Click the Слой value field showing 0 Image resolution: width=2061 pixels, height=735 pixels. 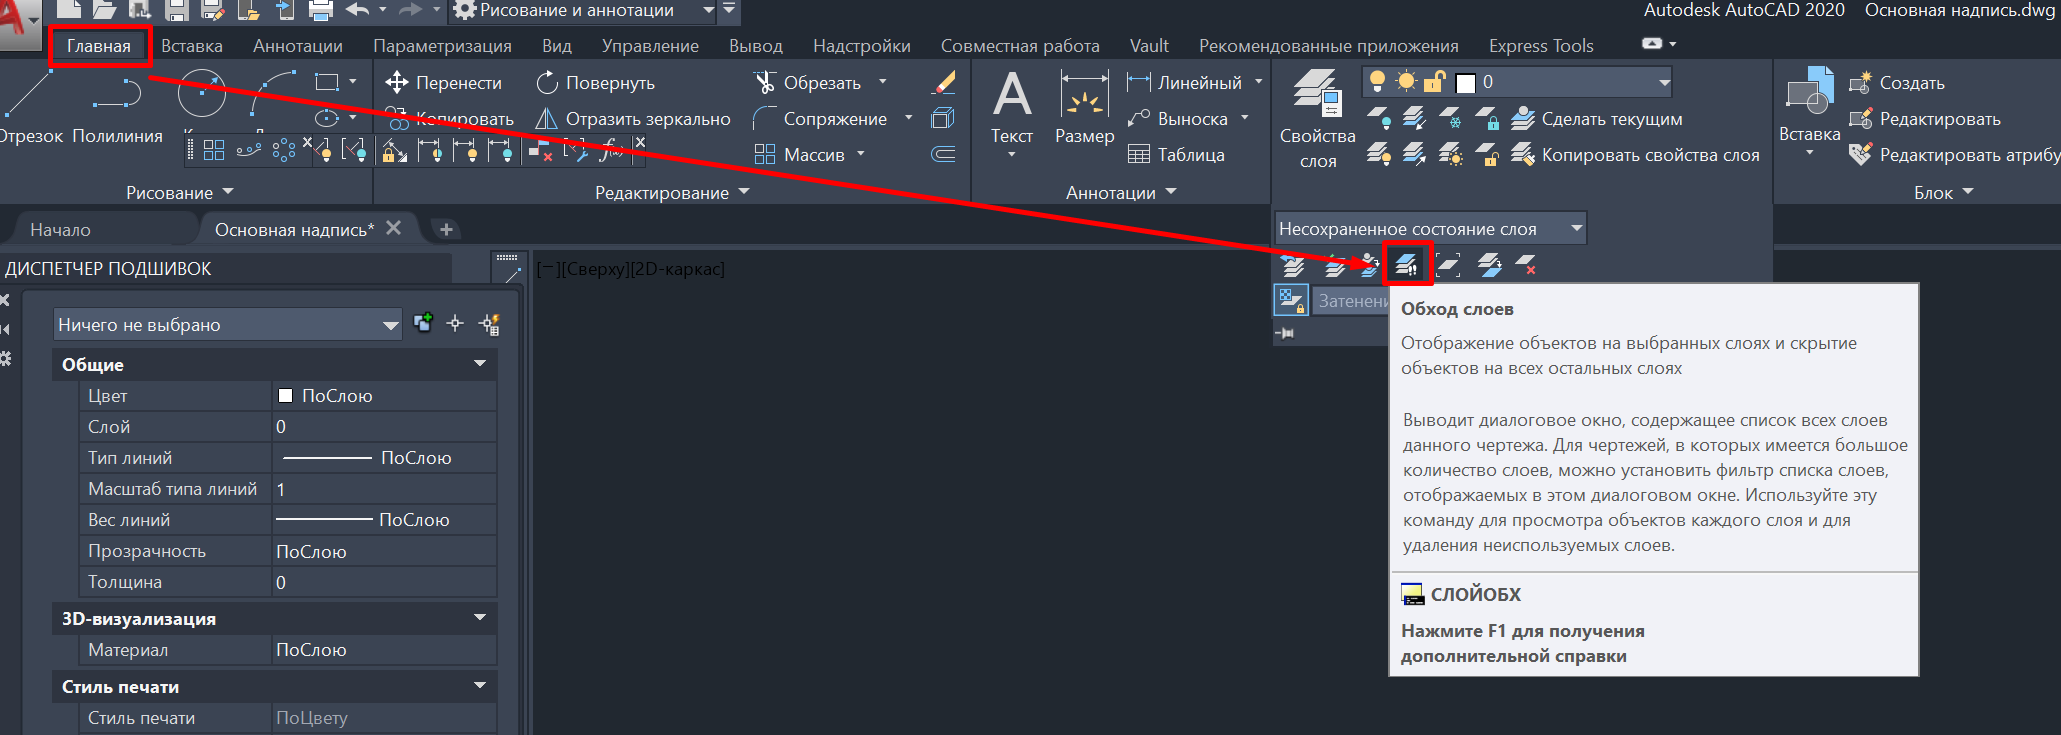click(x=385, y=427)
